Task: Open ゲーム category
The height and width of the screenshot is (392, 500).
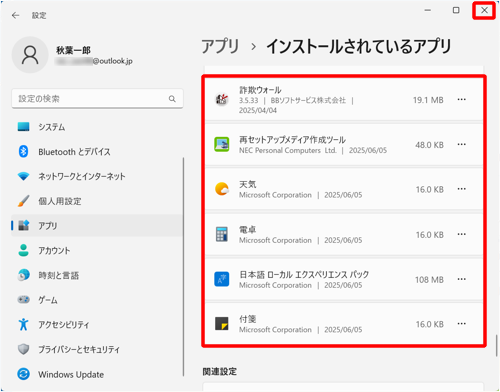Action: [97, 300]
